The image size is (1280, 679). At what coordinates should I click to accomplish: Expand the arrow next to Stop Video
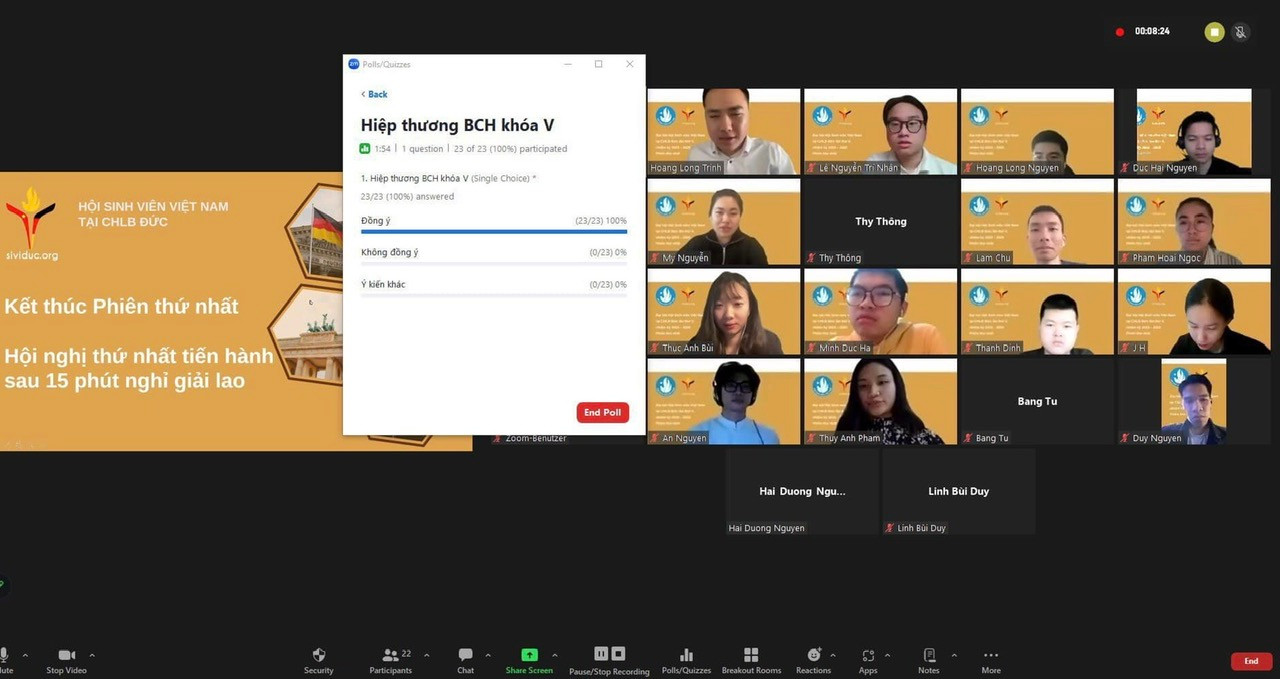click(92, 656)
